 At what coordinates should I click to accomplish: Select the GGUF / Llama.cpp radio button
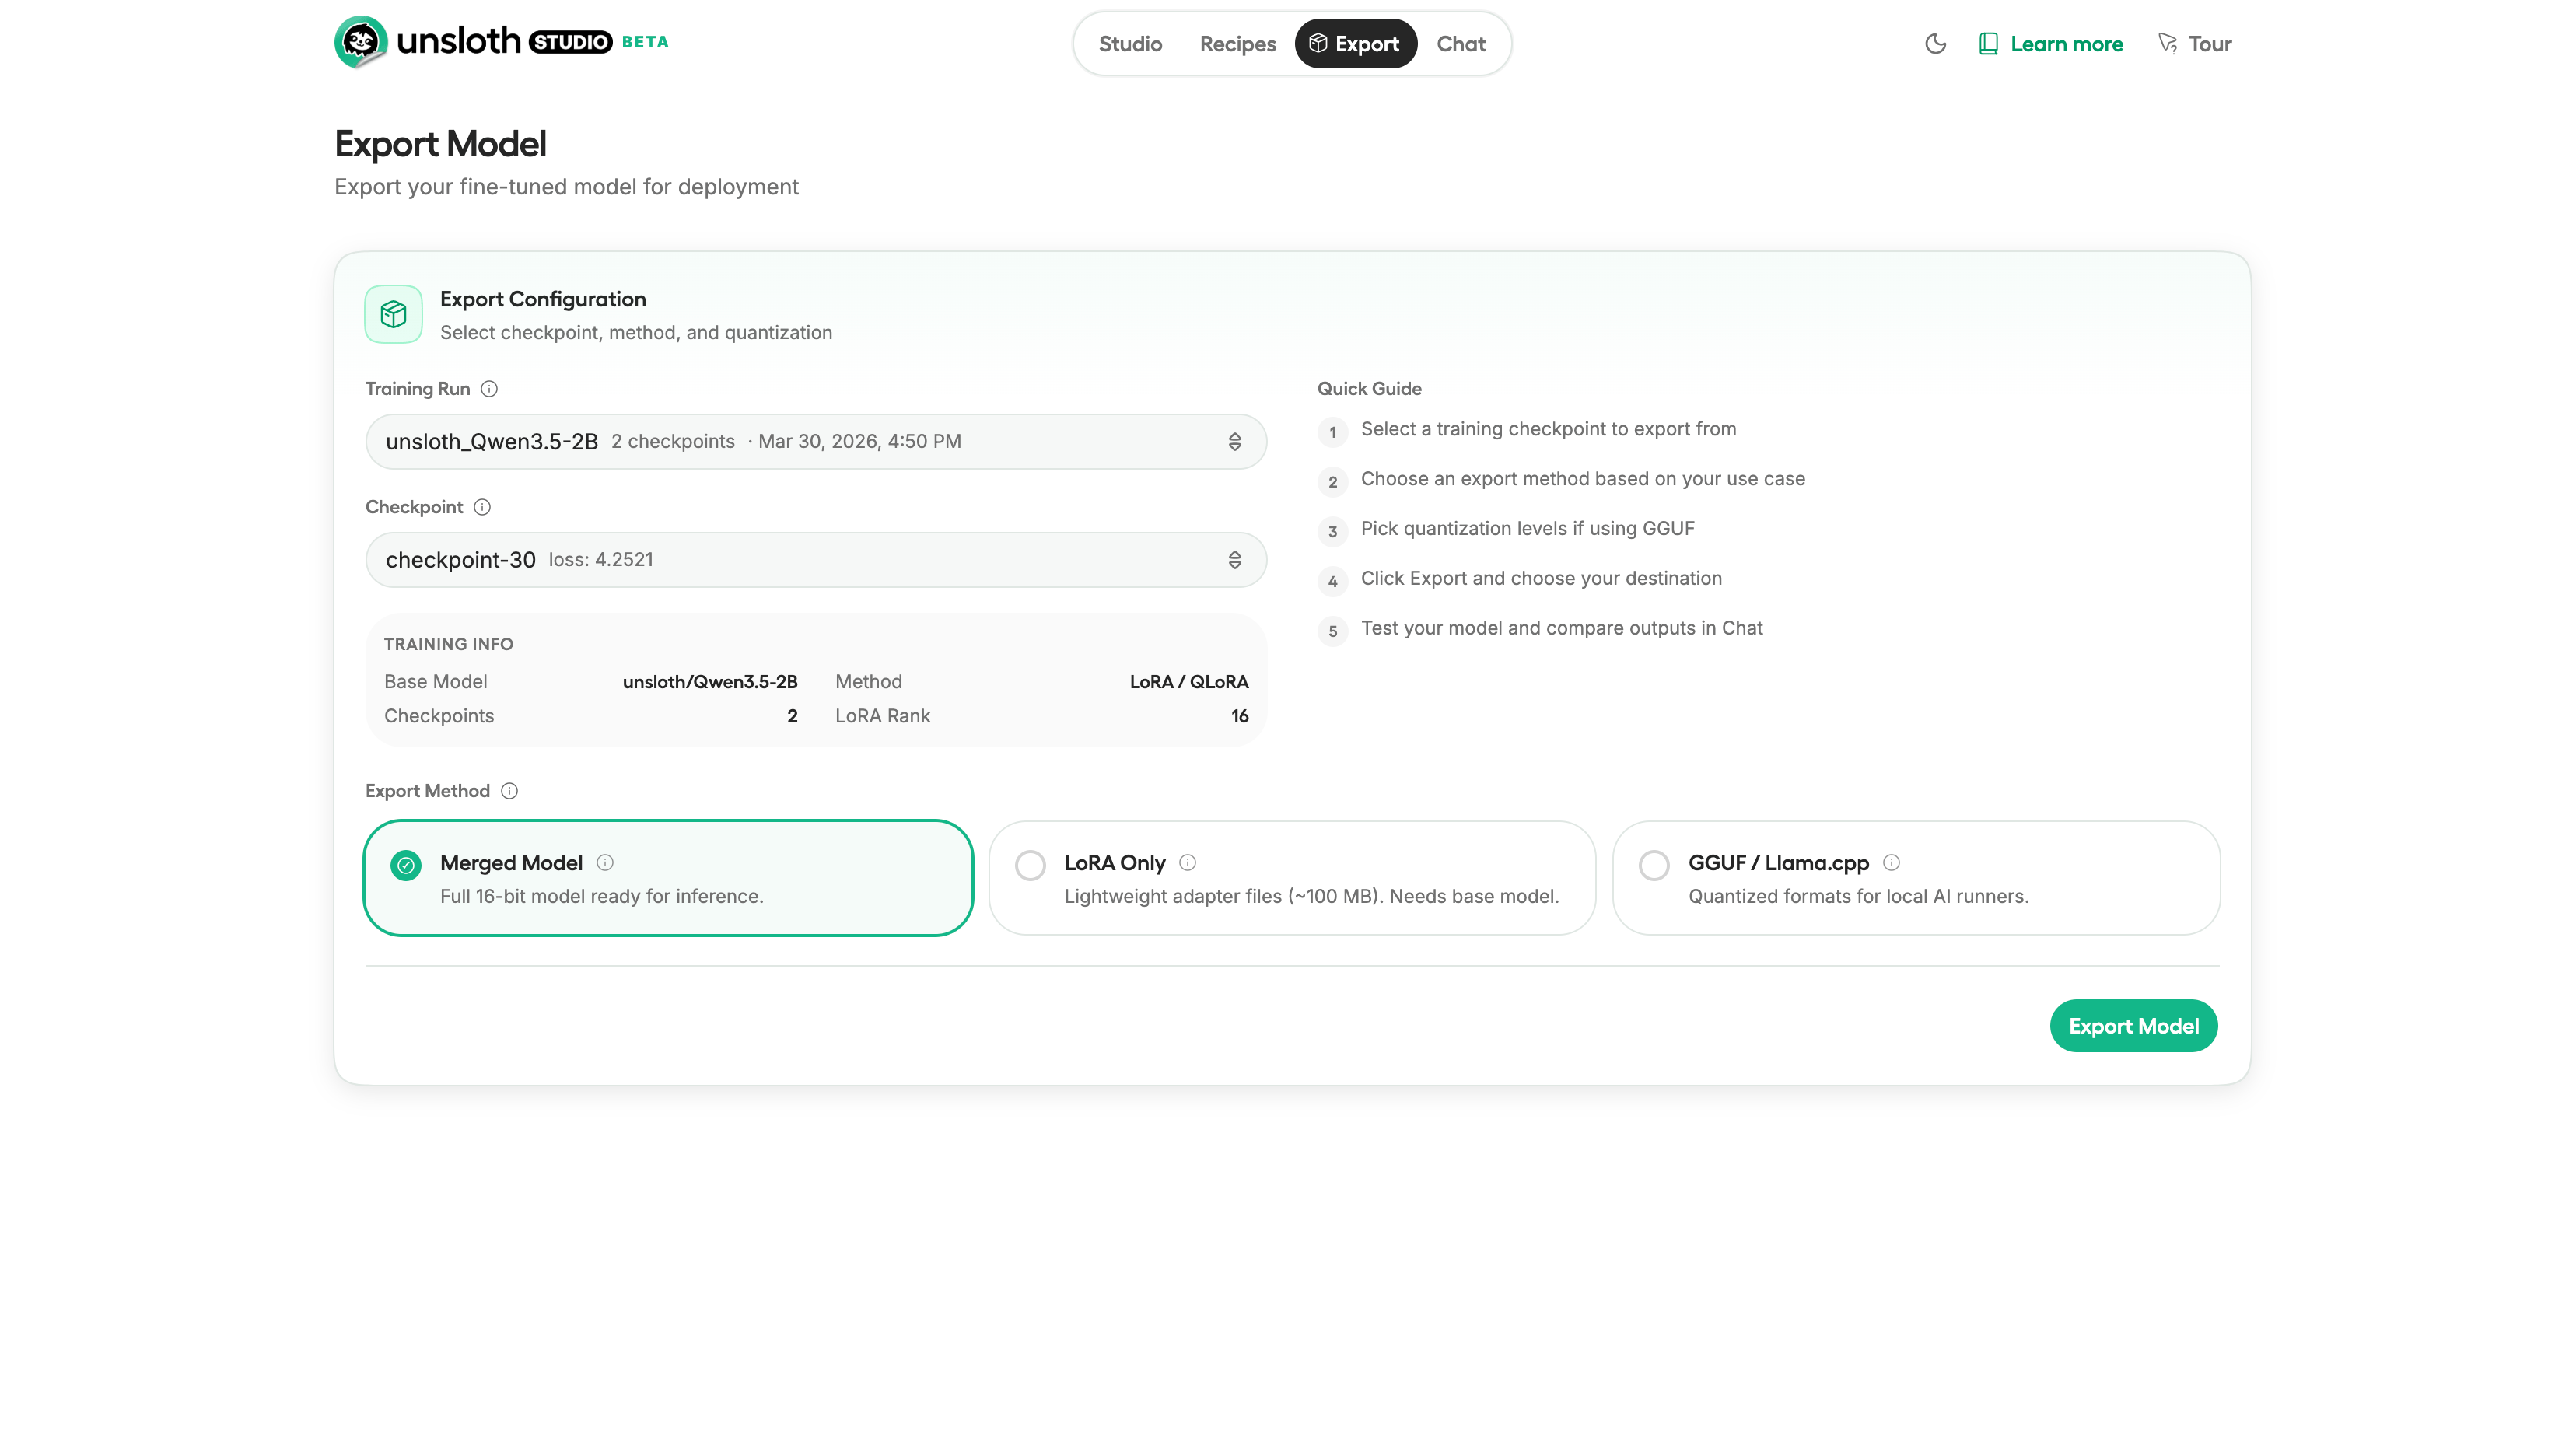tap(1654, 865)
